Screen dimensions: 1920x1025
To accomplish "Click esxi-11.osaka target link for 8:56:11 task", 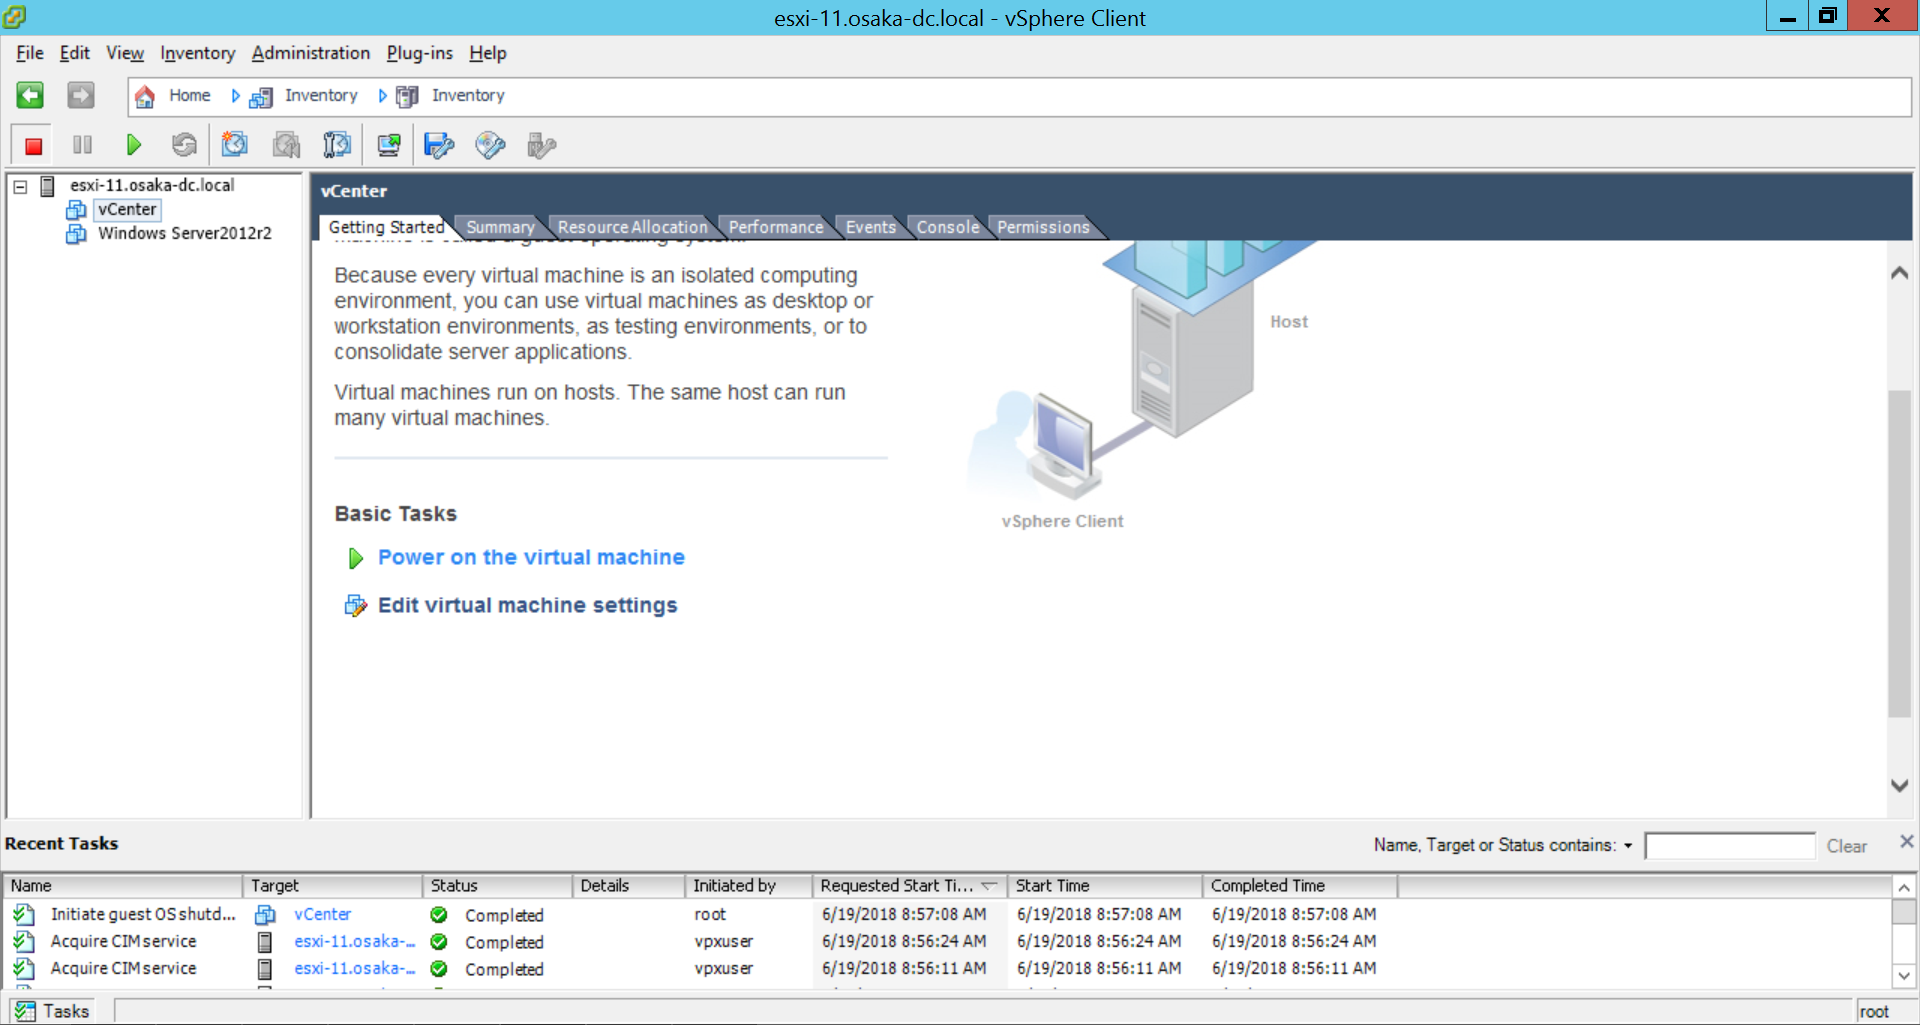I will (x=354, y=968).
